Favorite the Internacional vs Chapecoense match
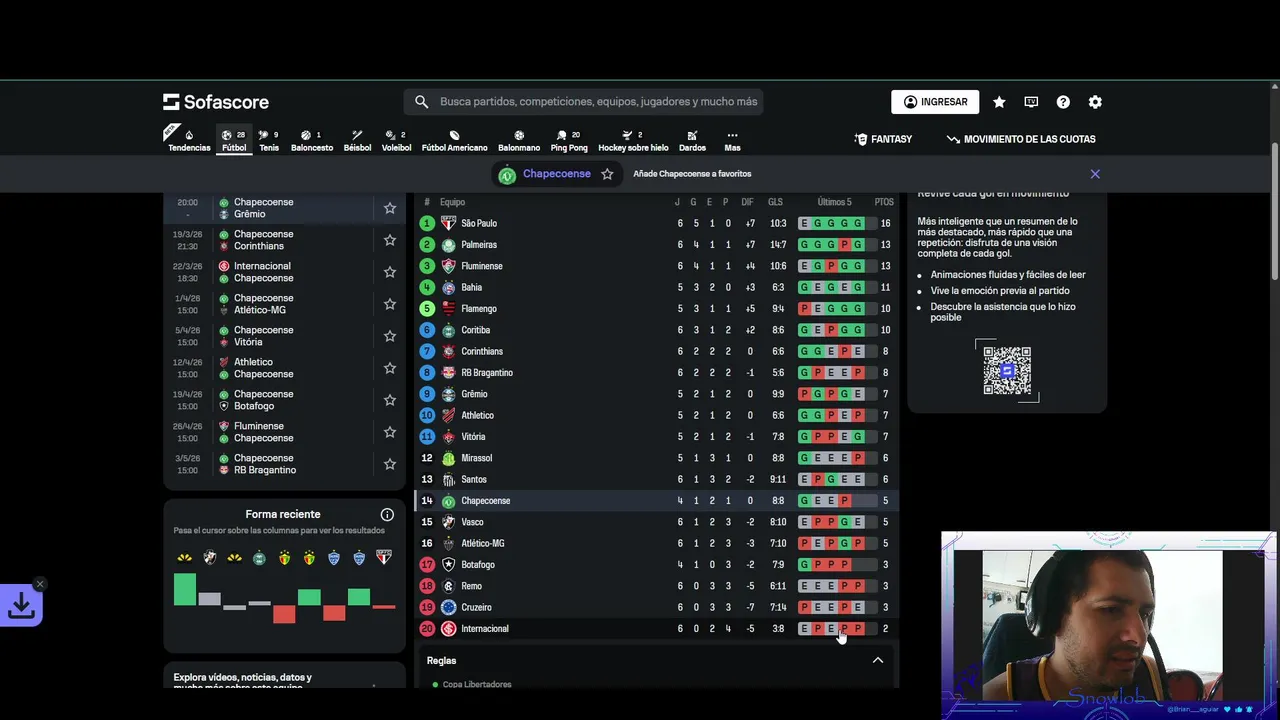 tap(390, 272)
